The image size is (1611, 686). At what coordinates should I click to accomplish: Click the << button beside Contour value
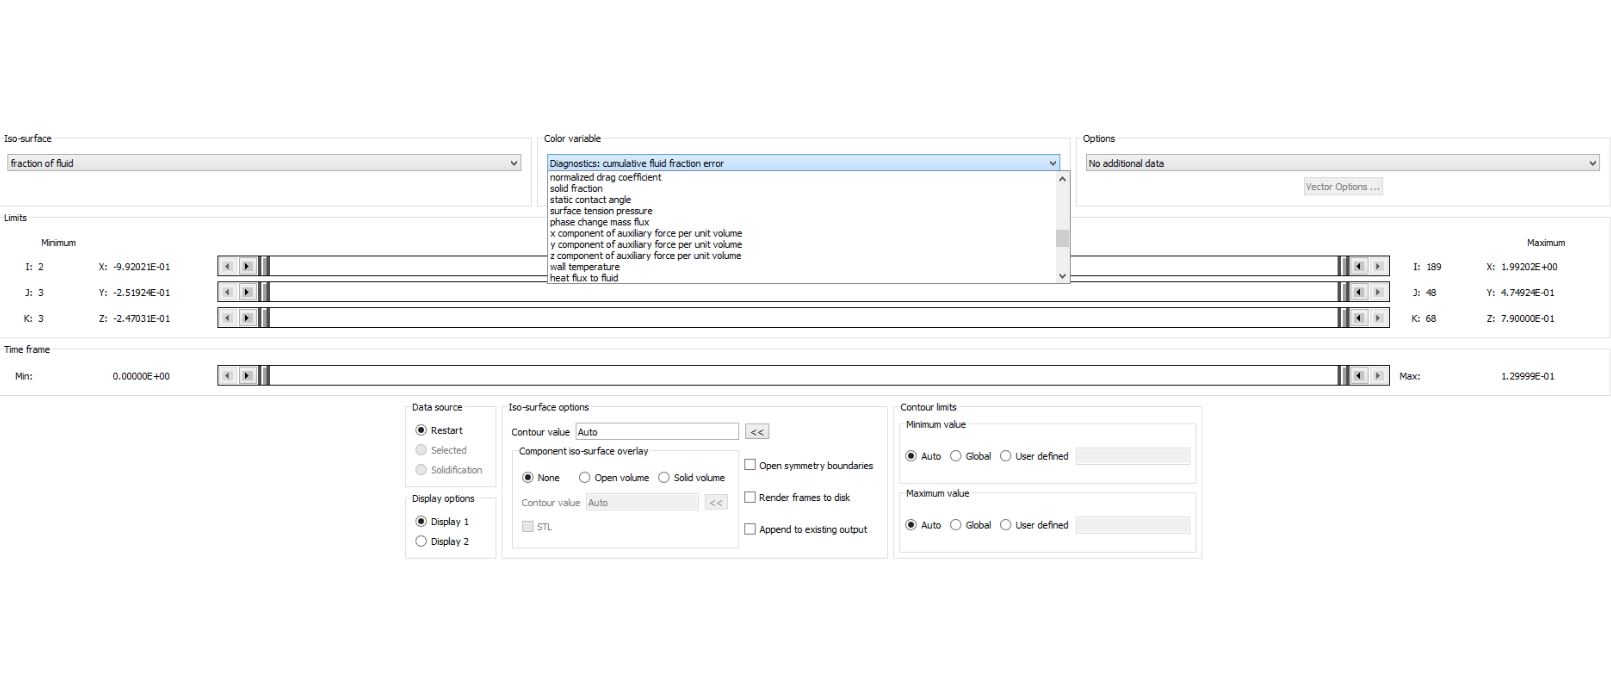(757, 432)
